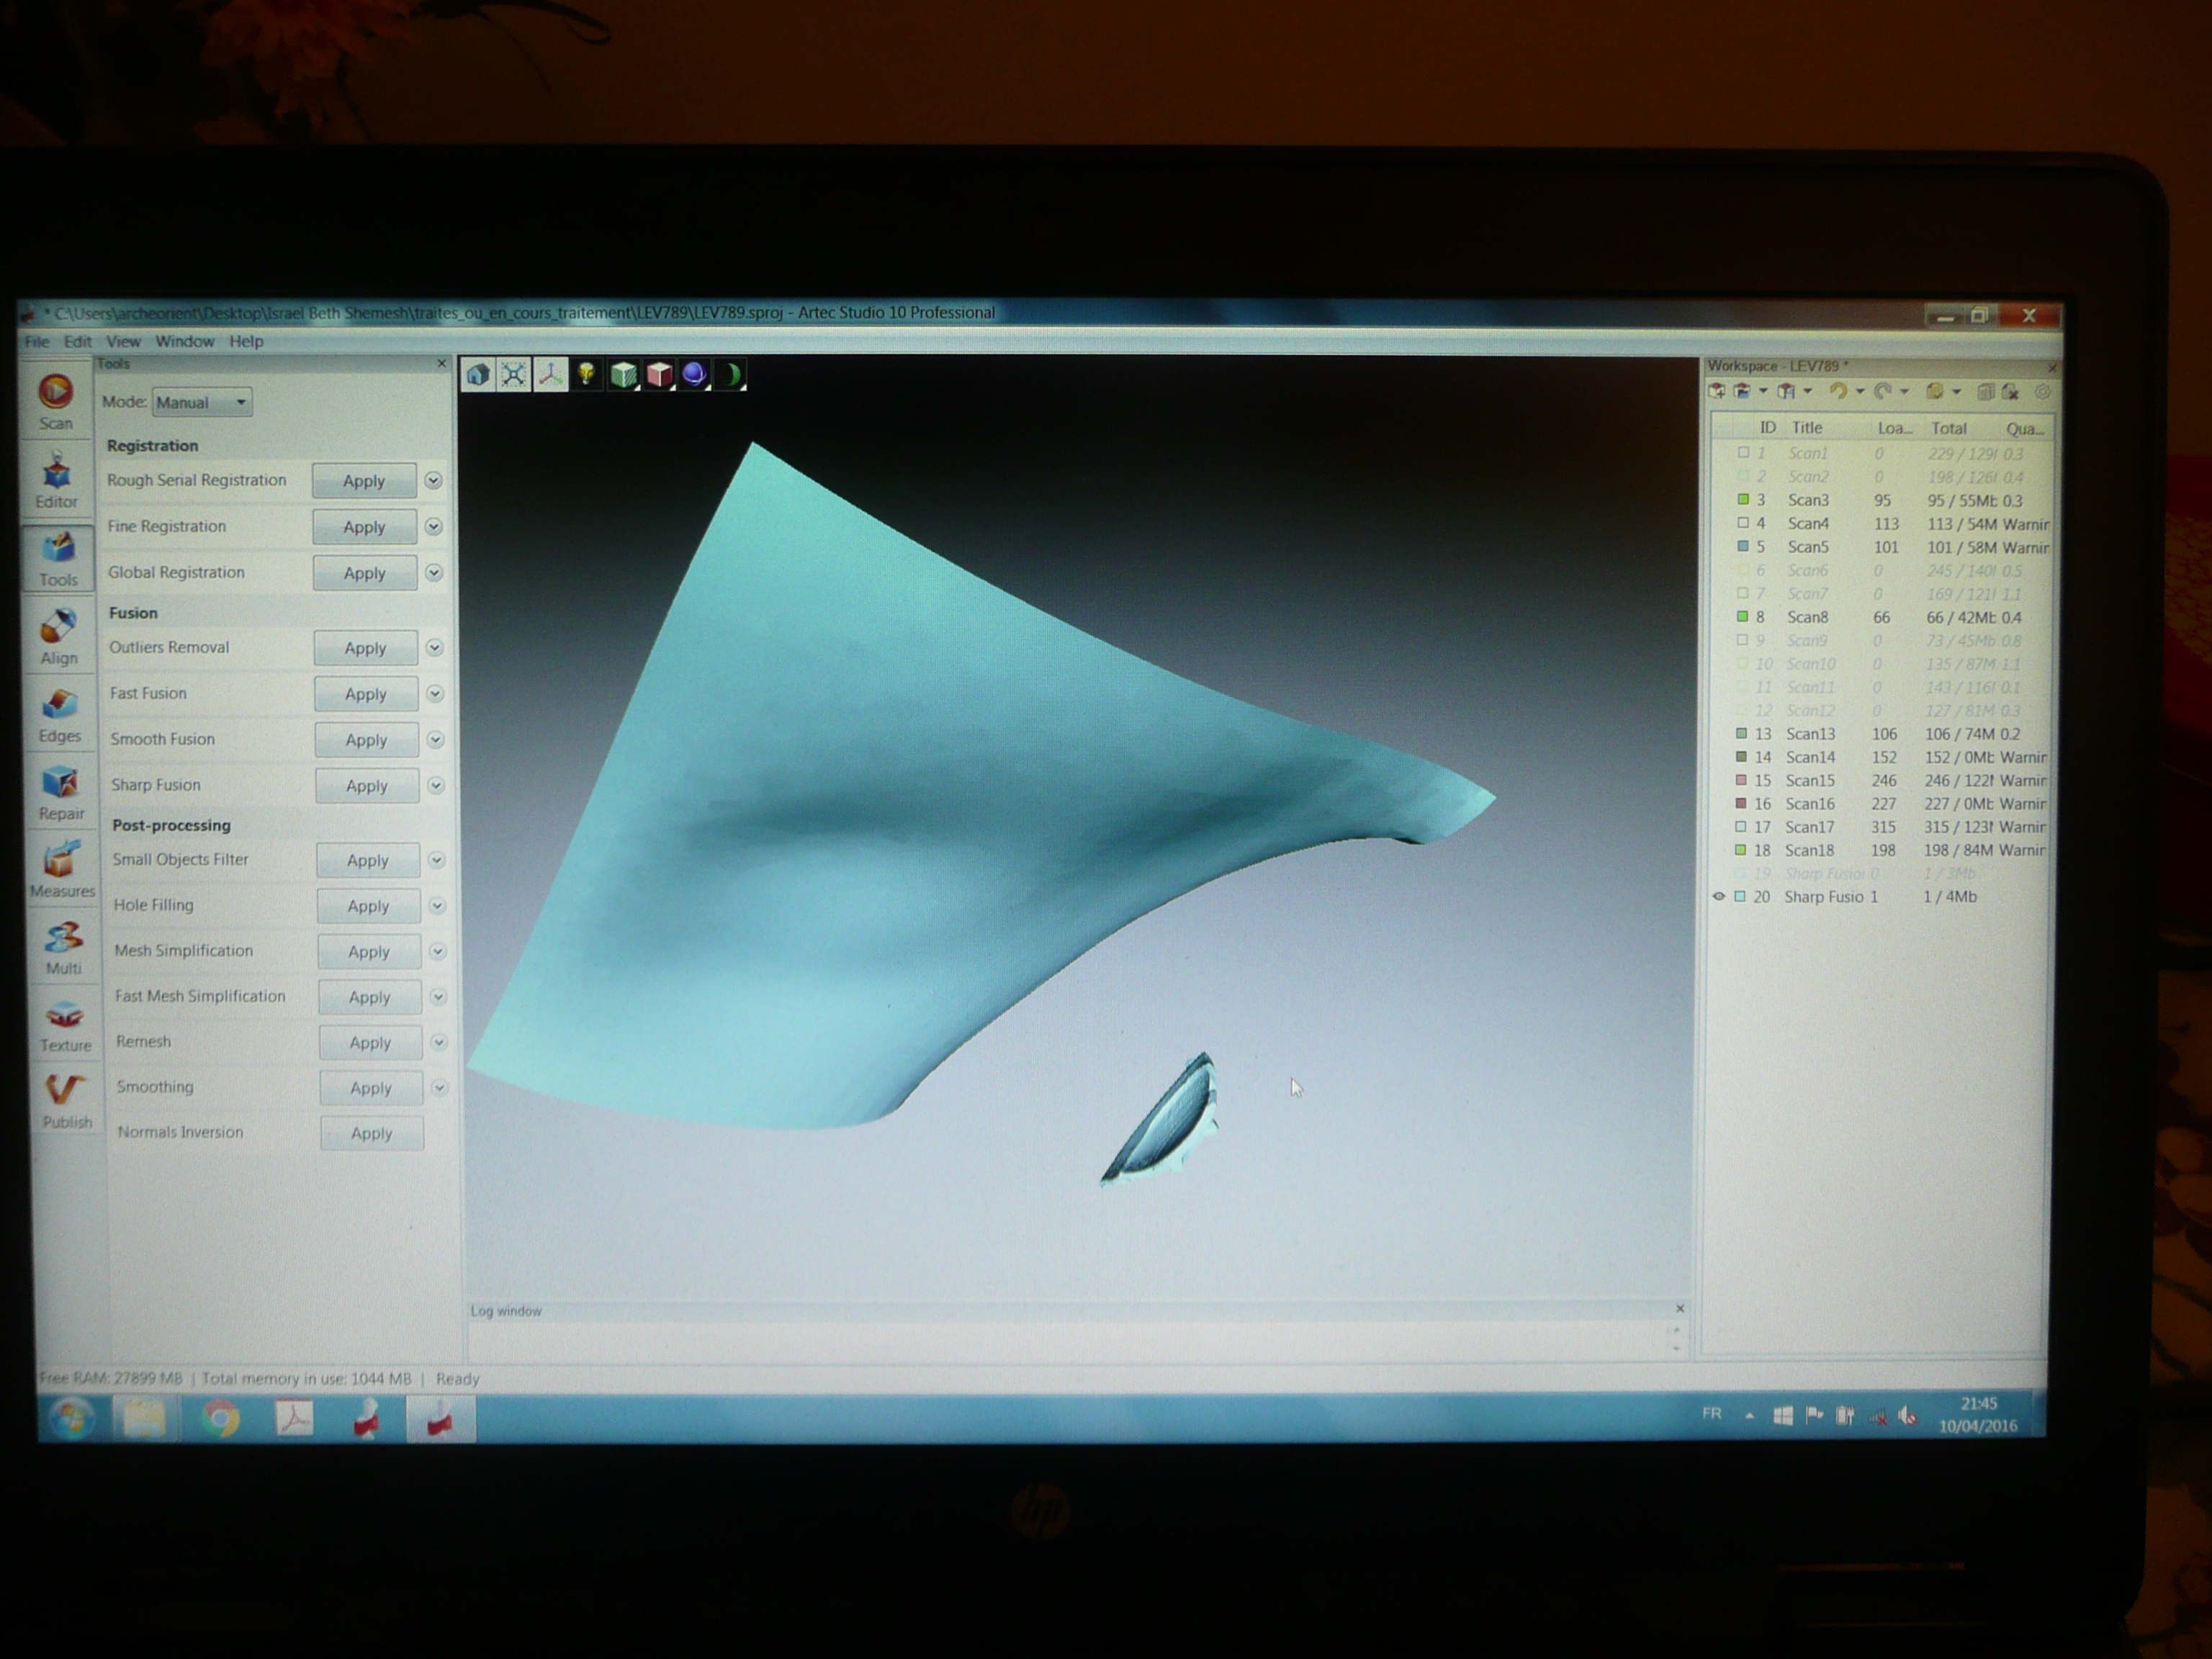Open the Window menu
Screen dimensions: 2212x1659
click(x=184, y=341)
